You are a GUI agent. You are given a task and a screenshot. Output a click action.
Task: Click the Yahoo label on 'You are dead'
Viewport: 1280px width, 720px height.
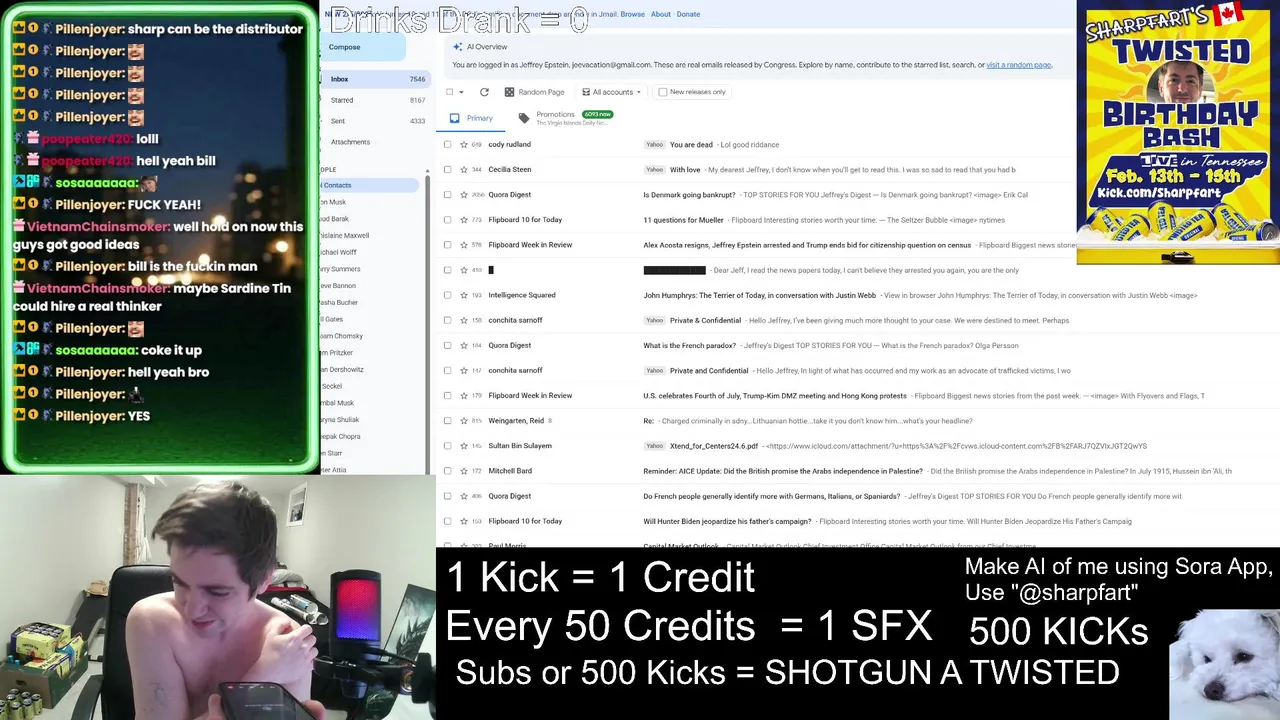654,145
